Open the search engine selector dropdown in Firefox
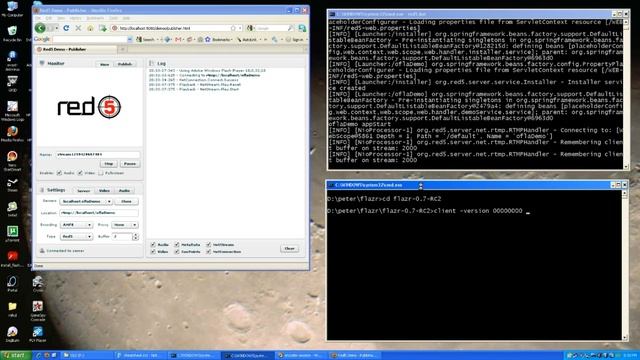 tap(251, 28)
